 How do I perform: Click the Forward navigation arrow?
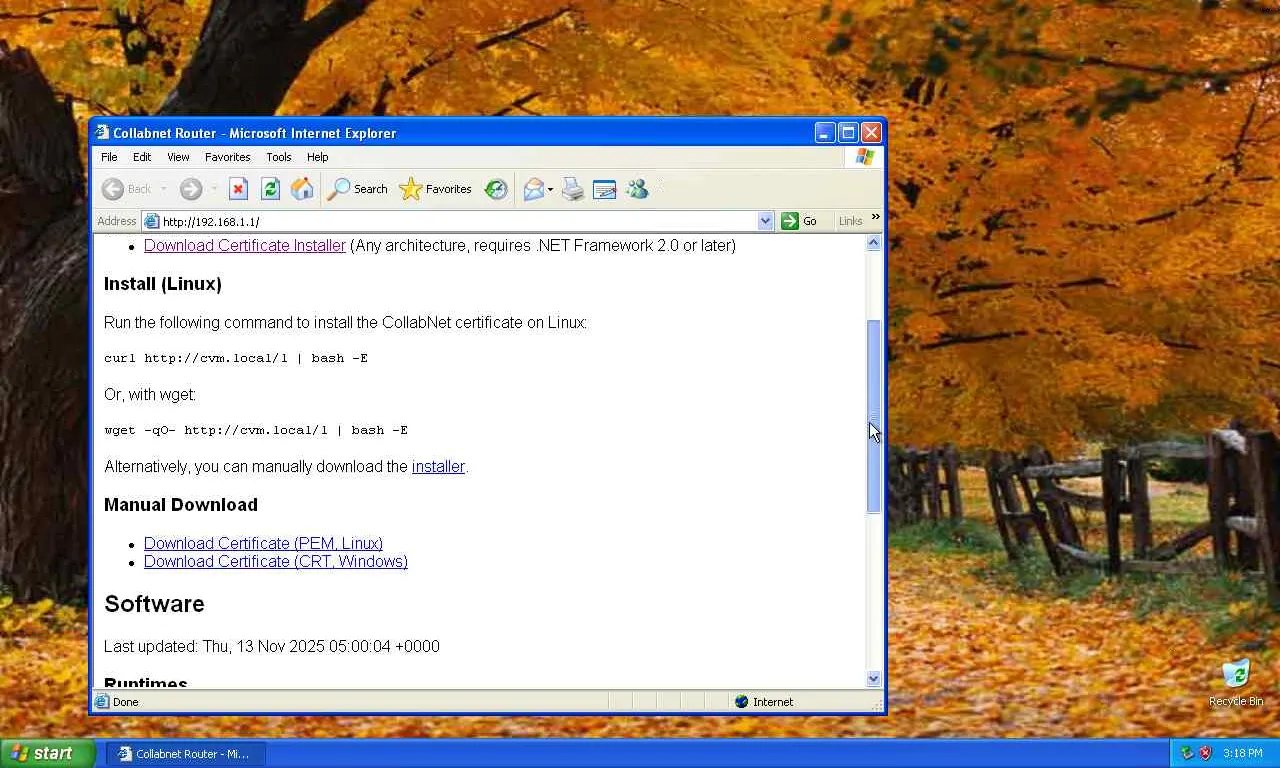pyautogui.click(x=190, y=189)
